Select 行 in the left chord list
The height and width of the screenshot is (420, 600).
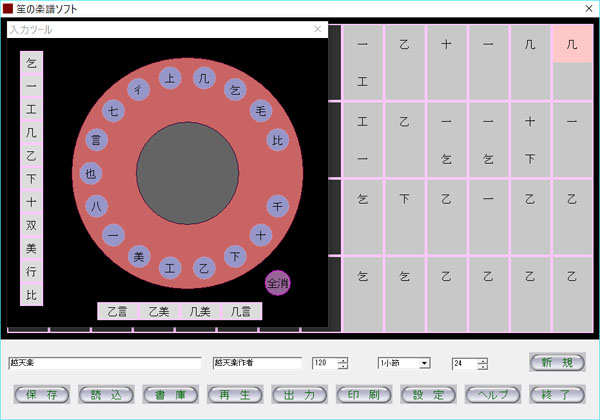pos(31,271)
